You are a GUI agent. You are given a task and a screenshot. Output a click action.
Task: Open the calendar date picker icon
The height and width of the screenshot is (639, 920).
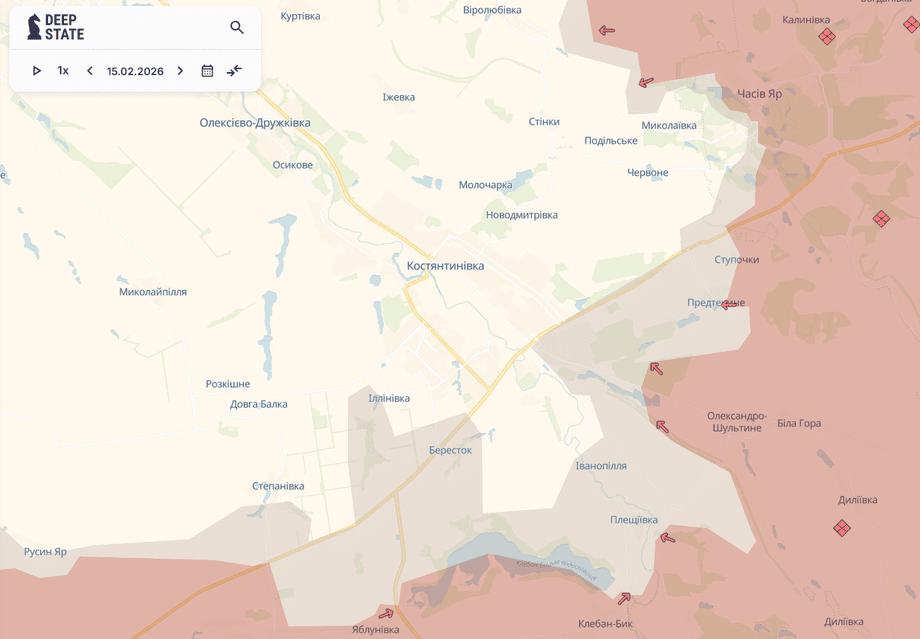coord(207,71)
